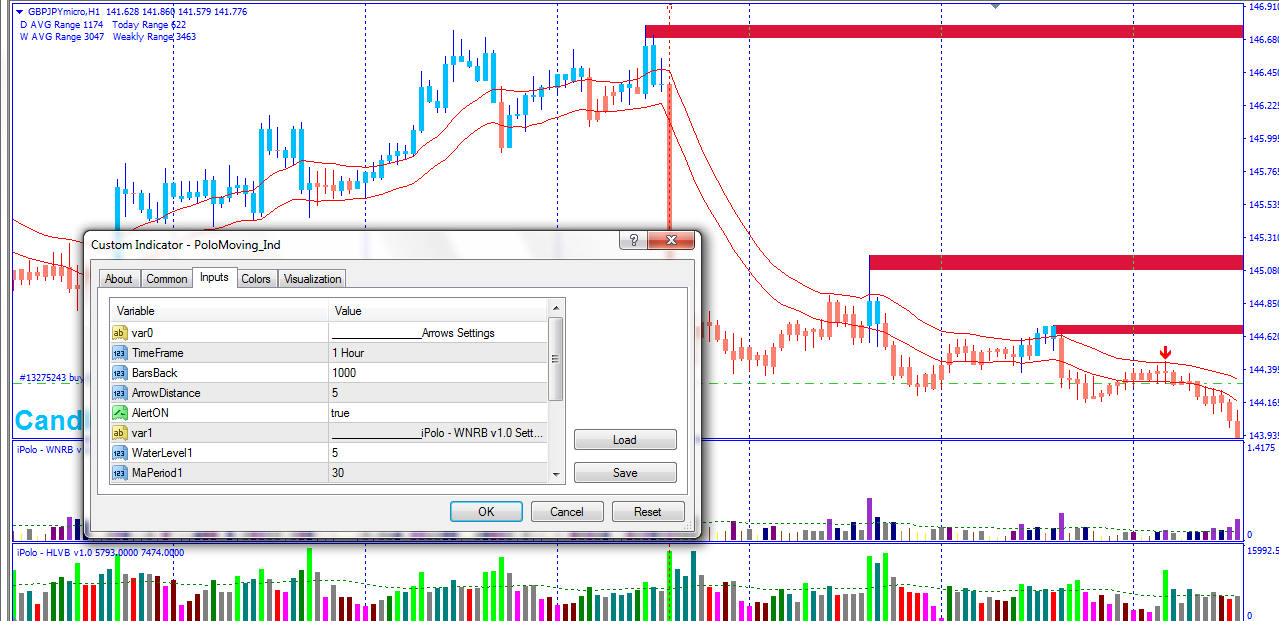Click the BarsBack integer type icon

(119, 373)
